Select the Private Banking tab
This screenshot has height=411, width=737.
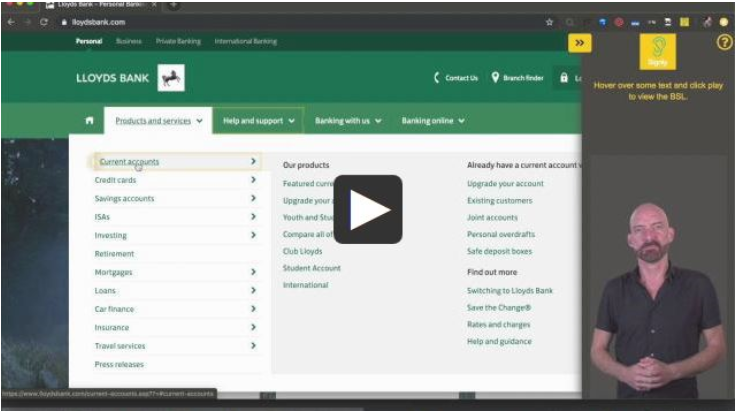178,41
